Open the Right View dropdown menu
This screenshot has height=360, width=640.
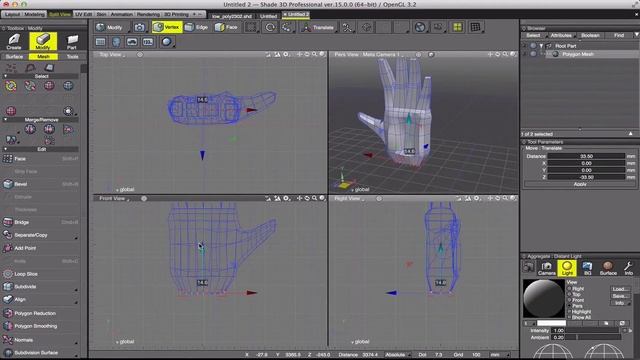point(349,198)
